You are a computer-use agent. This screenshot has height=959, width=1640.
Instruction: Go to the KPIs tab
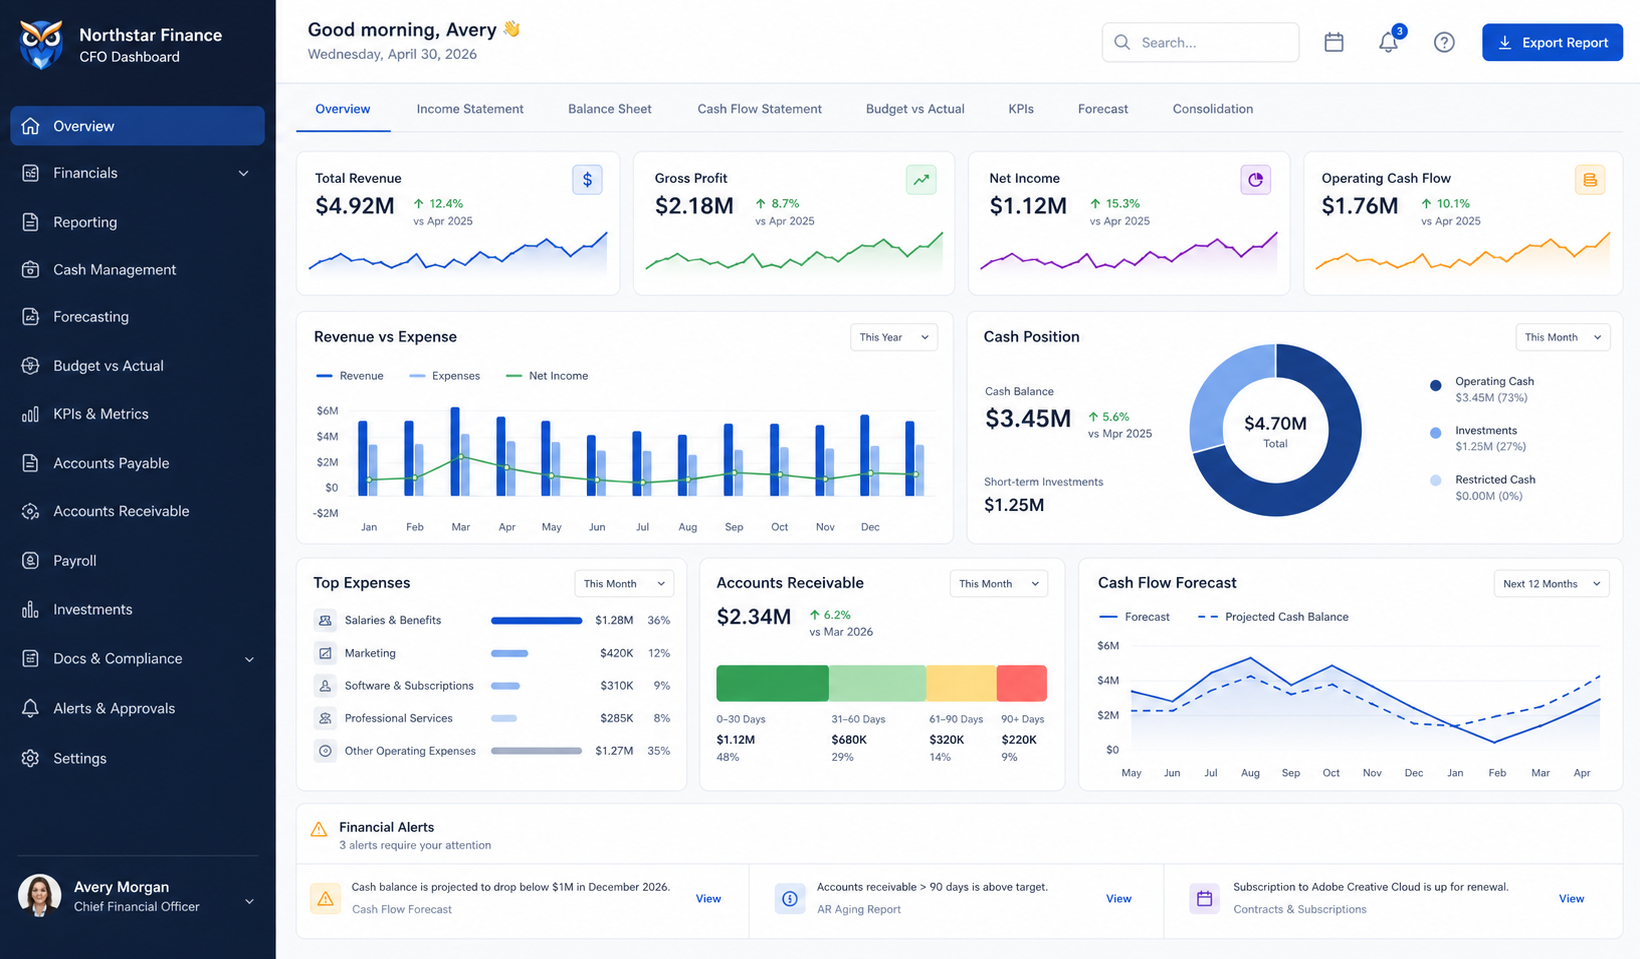tap(1021, 109)
